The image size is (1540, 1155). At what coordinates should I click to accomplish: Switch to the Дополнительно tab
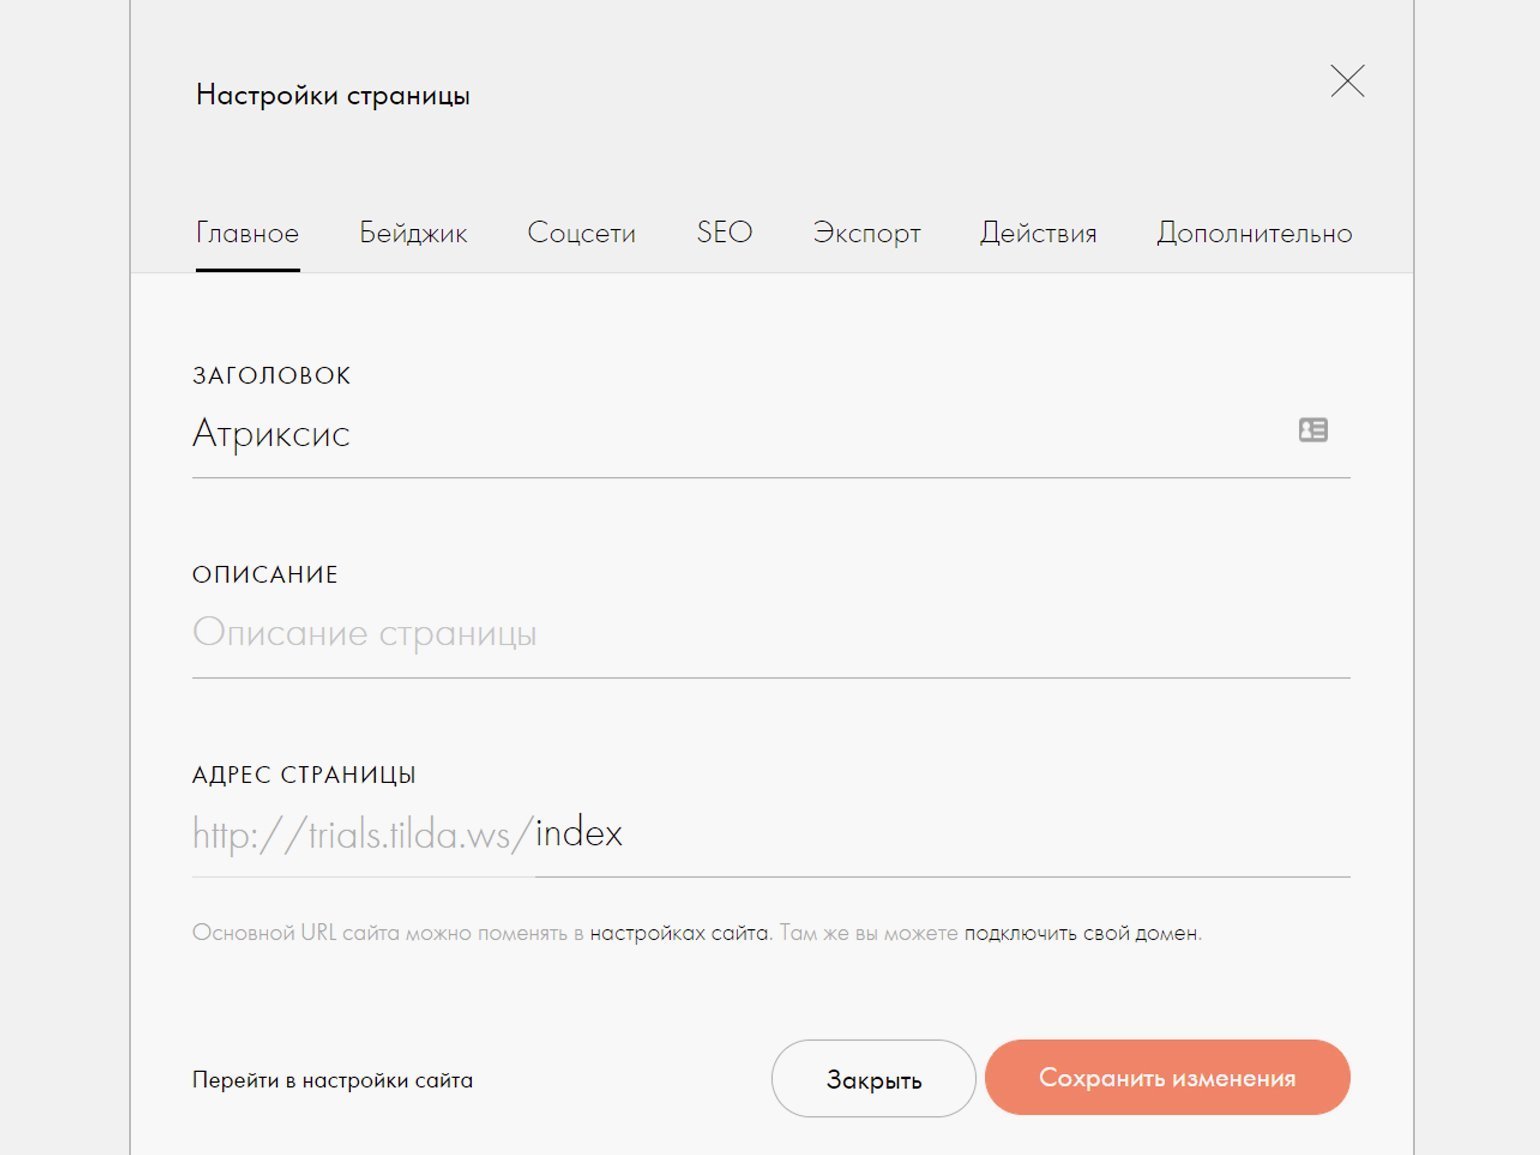[1254, 233]
